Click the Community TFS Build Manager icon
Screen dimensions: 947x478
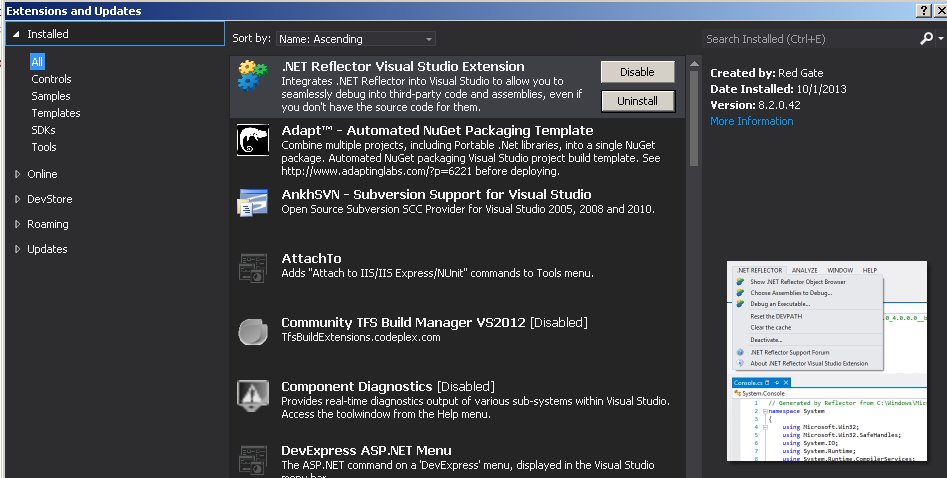(x=252, y=332)
